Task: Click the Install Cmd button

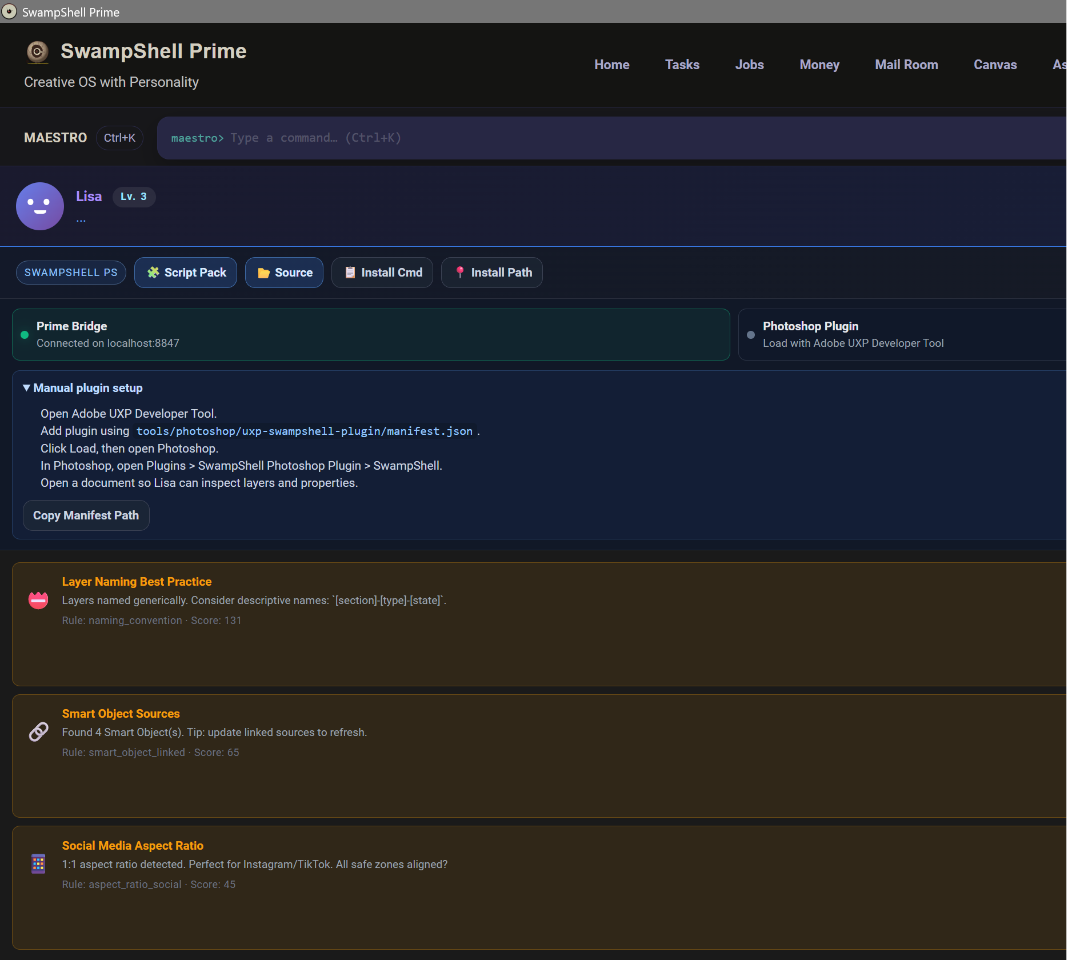Action: pyautogui.click(x=382, y=273)
